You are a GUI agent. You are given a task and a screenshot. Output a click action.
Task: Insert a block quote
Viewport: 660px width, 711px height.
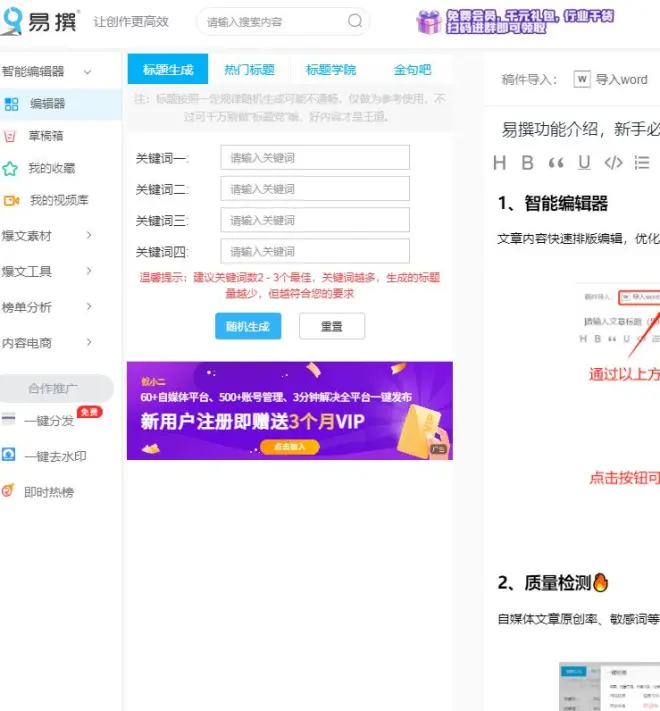click(x=556, y=163)
